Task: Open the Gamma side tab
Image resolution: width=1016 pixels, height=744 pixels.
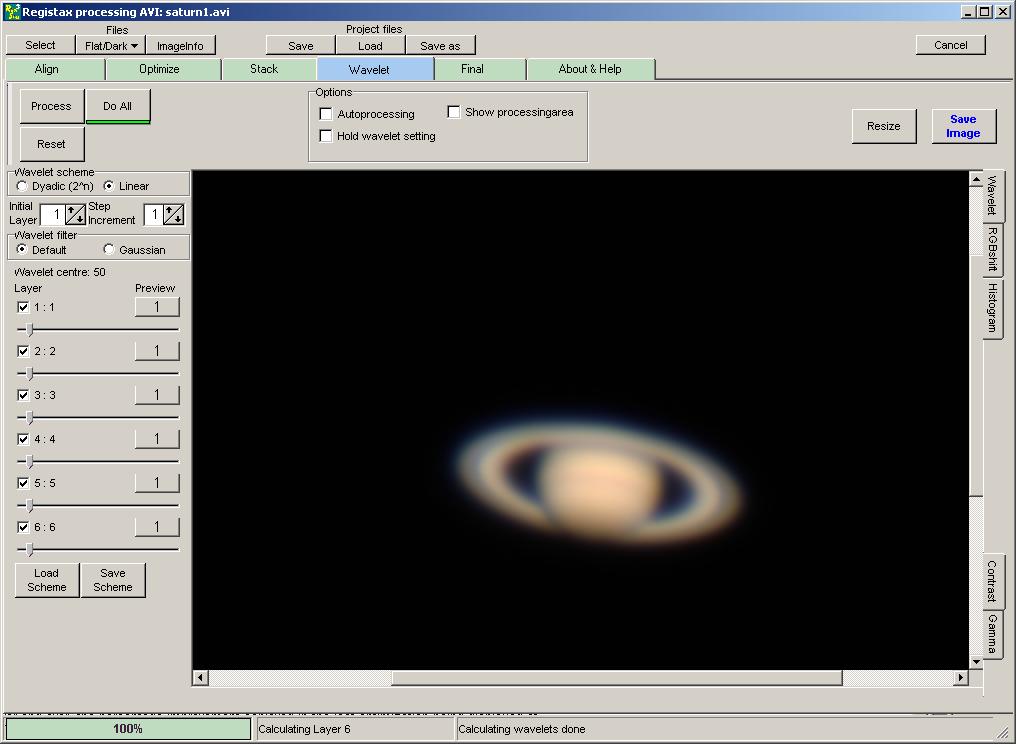Action: click(x=992, y=634)
